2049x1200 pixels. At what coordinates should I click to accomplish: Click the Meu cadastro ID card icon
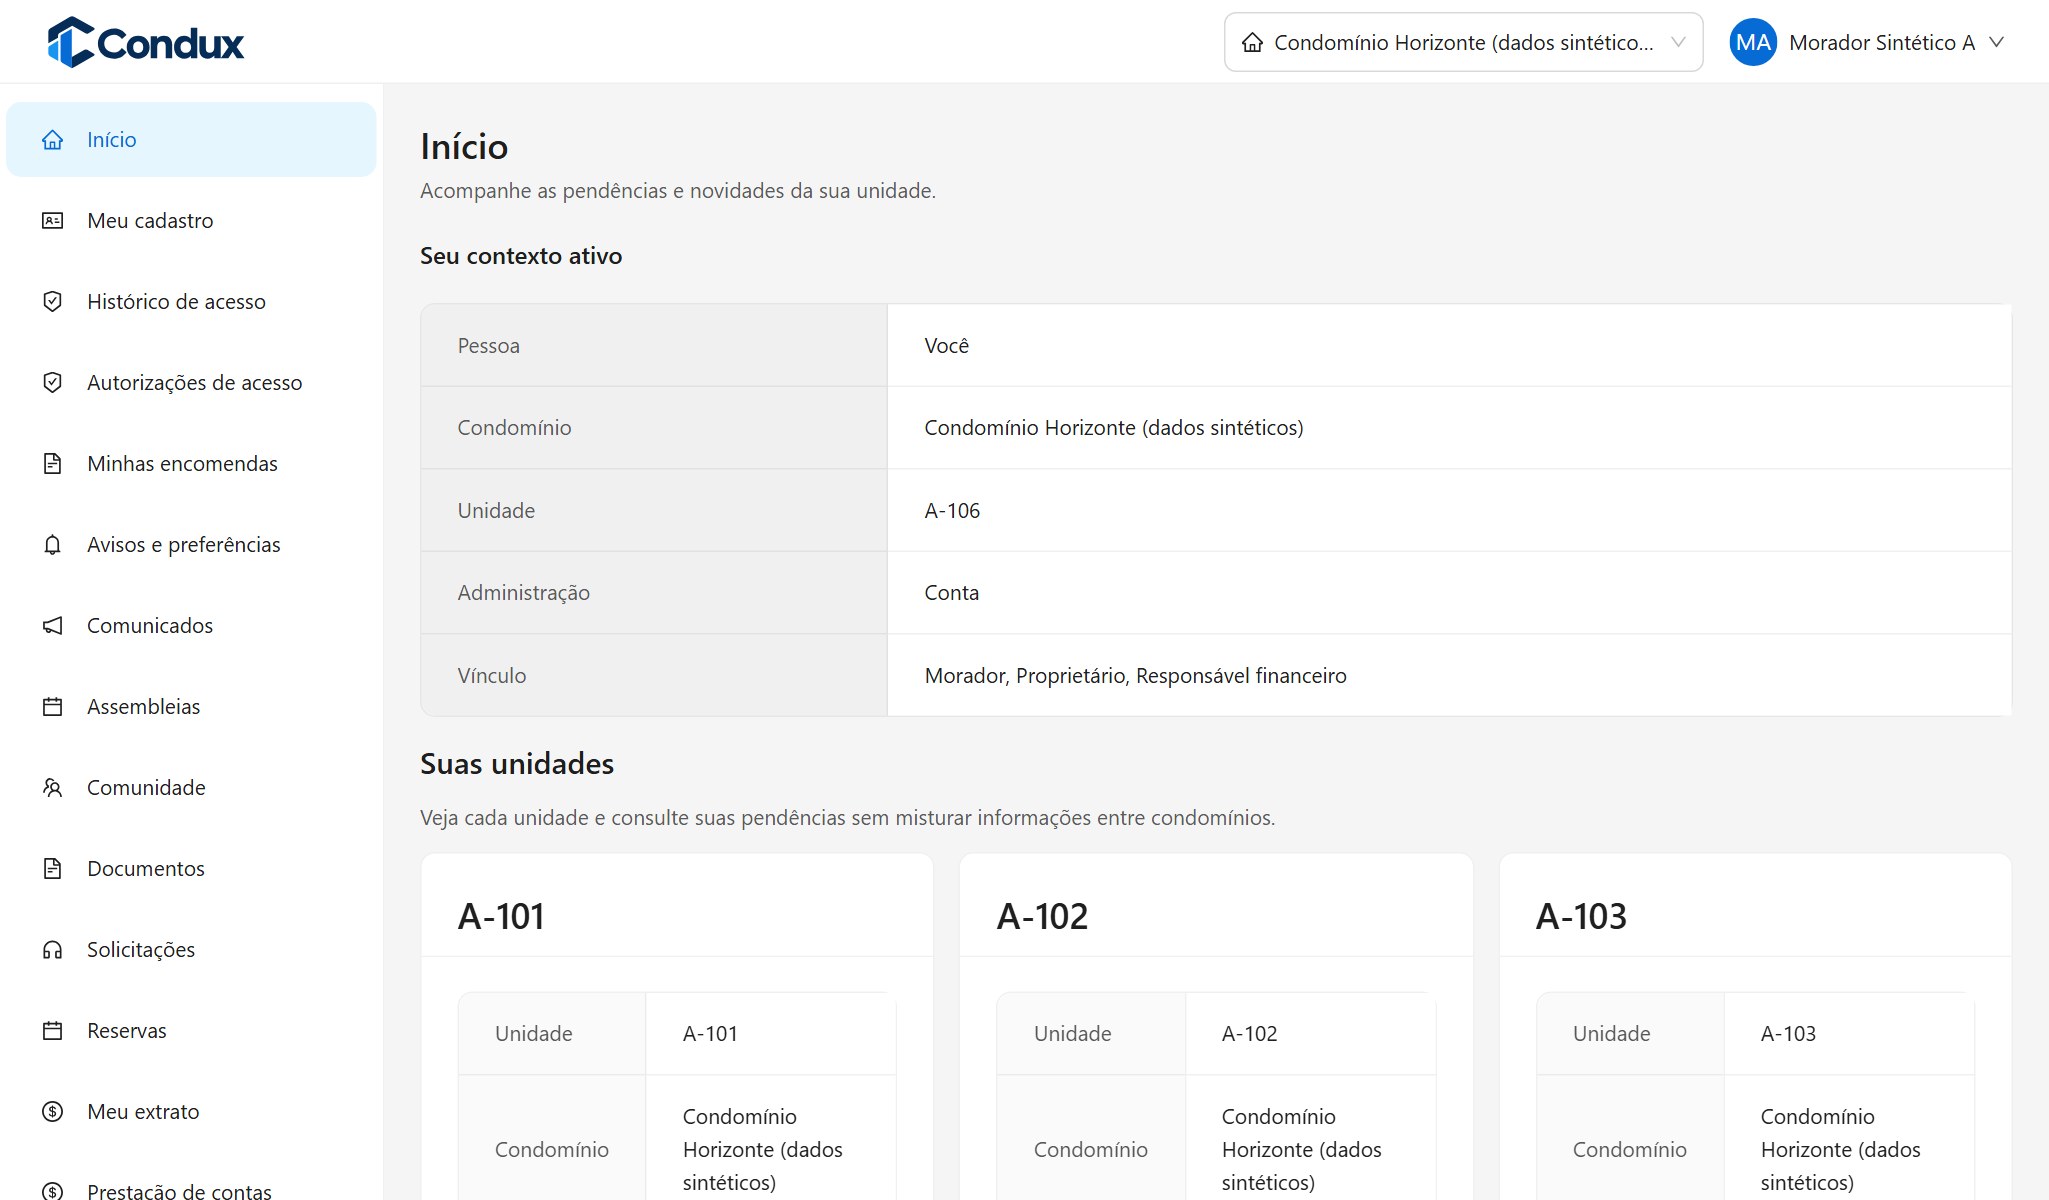53,221
